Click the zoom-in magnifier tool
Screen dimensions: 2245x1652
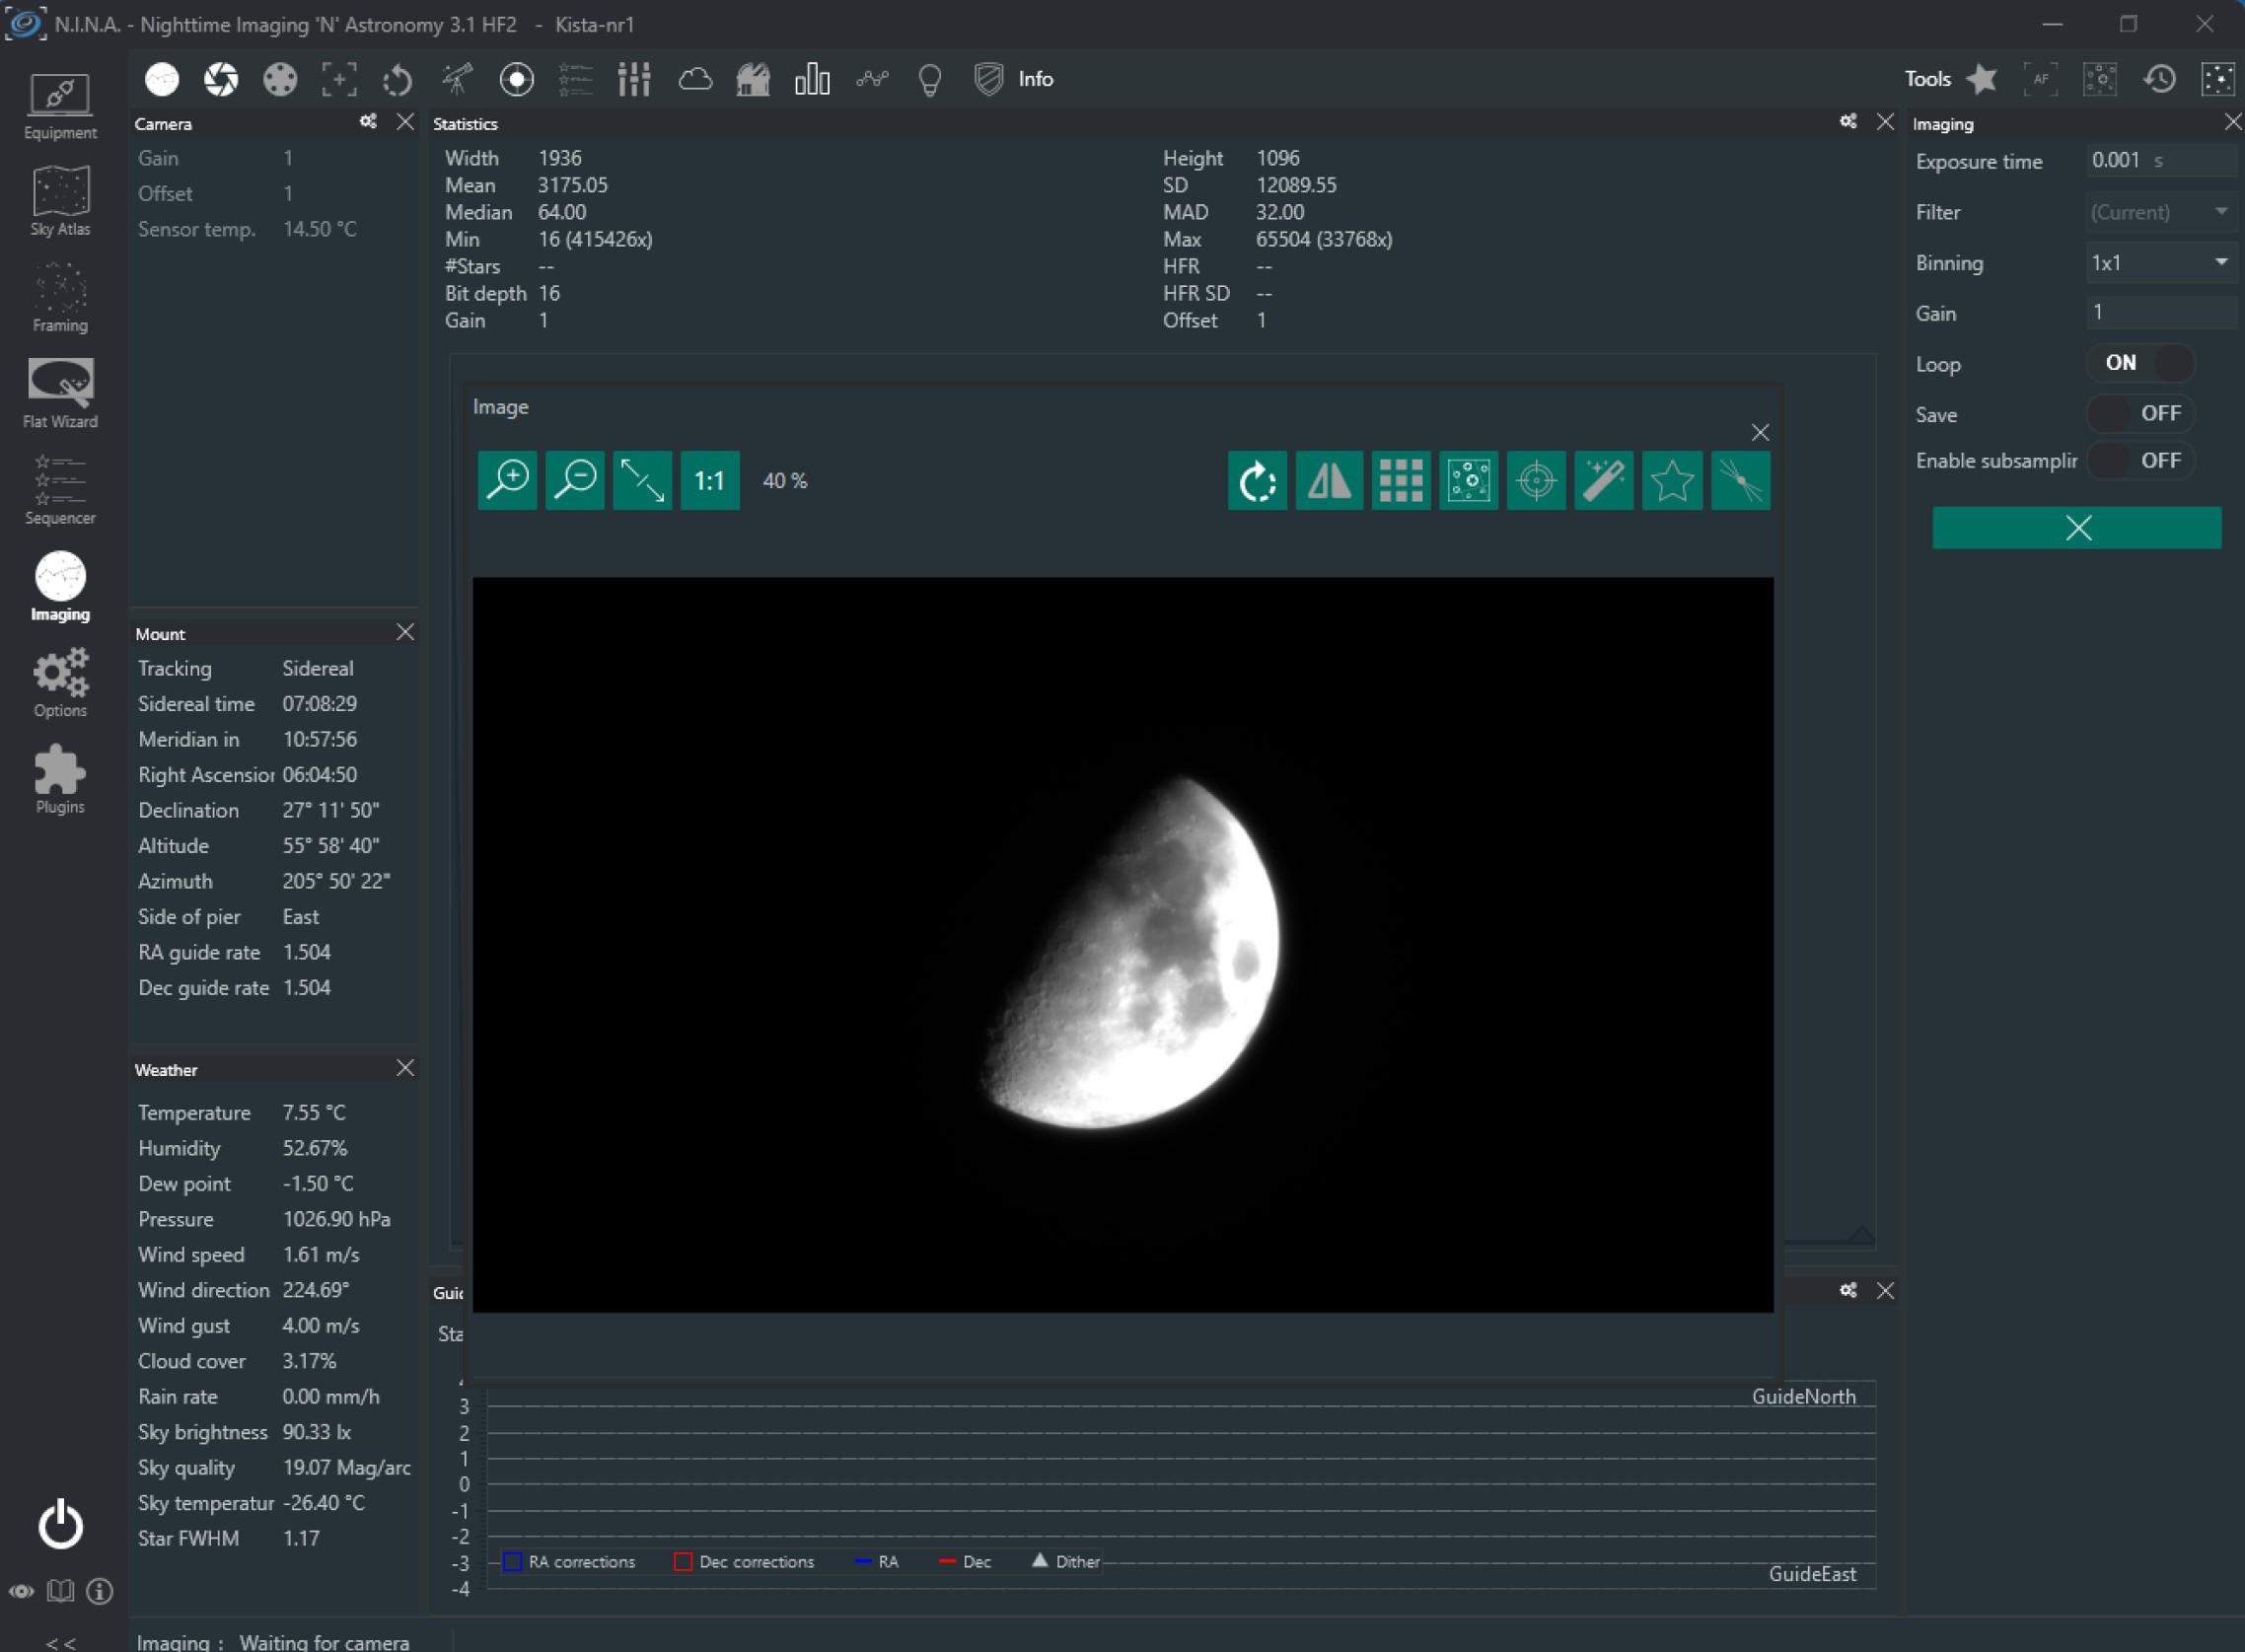pyautogui.click(x=507, y=479)
